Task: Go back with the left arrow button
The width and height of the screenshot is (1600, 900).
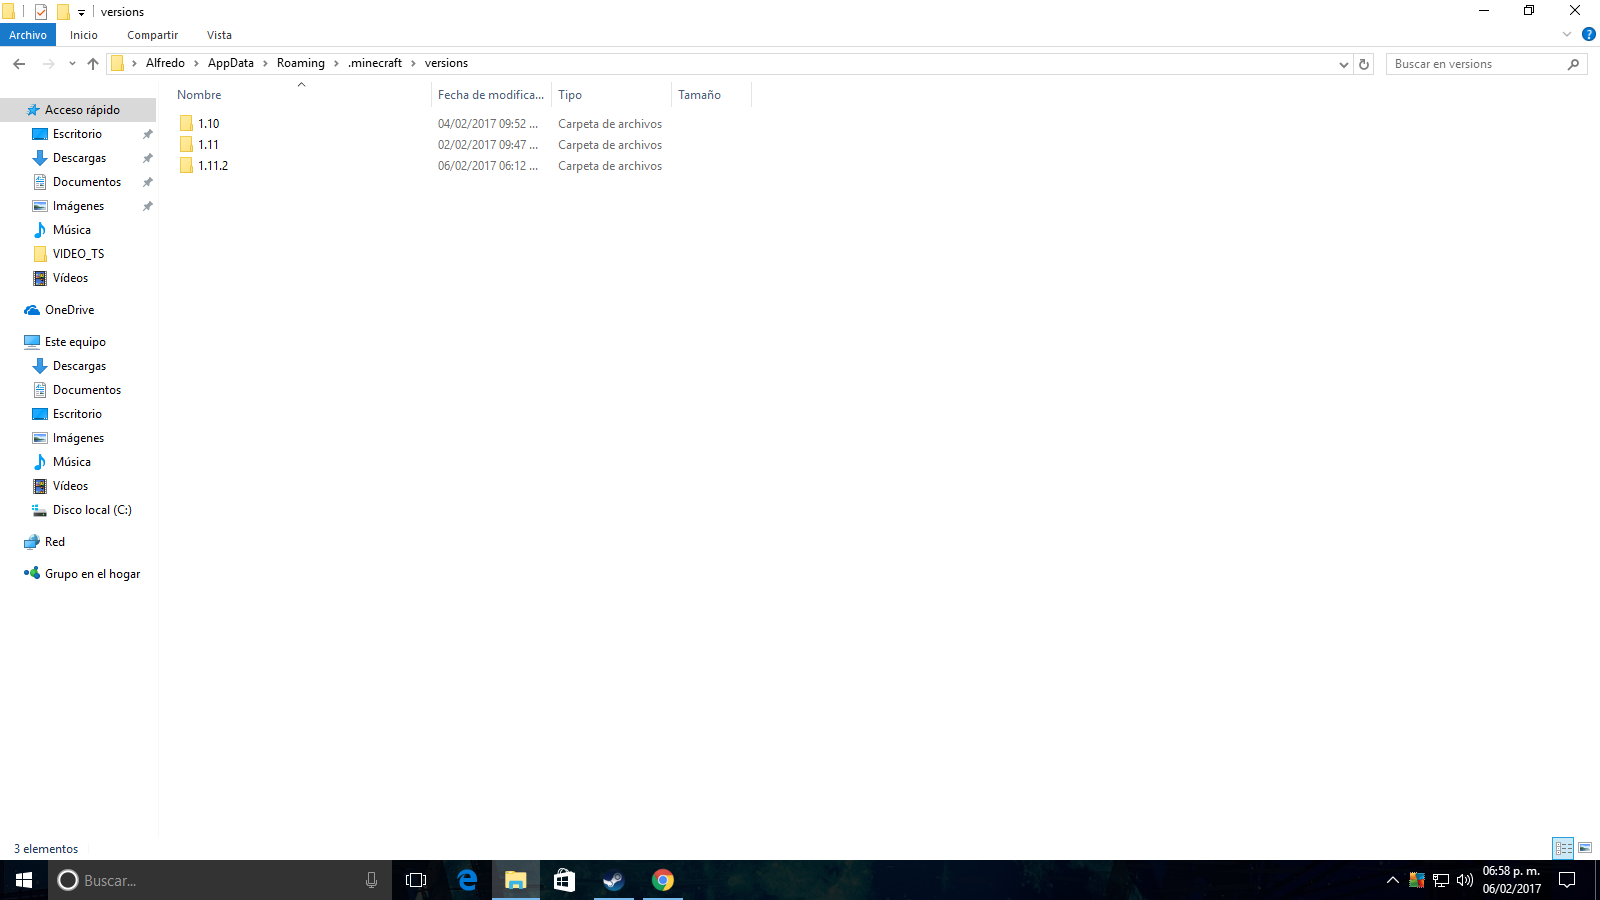Action: [x=19, y=64]
